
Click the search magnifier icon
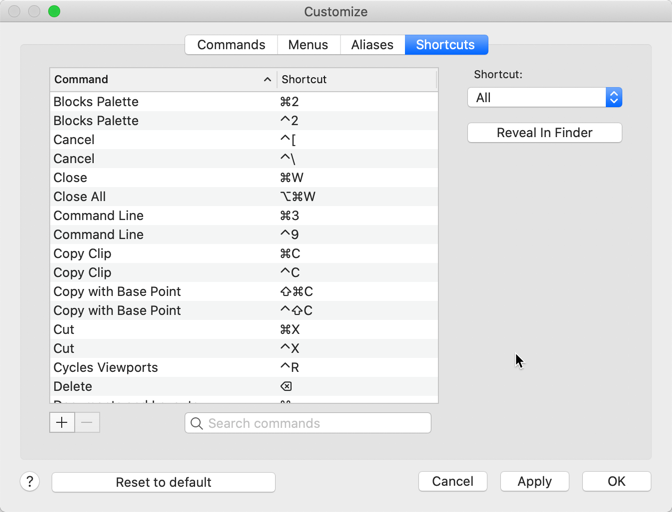pyautogui.click(x=197, y=423)
